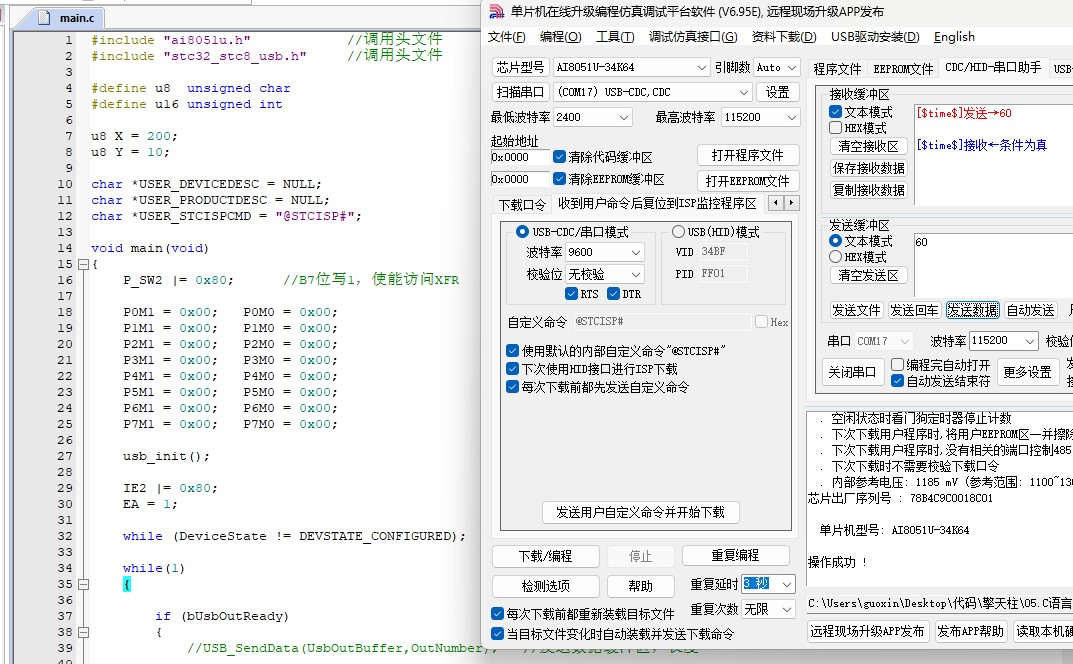This screenshot has width=1073, height=664.
Task: Click the left tab-scroll arrow beside 下载口令
Action: tap(775, 203)
